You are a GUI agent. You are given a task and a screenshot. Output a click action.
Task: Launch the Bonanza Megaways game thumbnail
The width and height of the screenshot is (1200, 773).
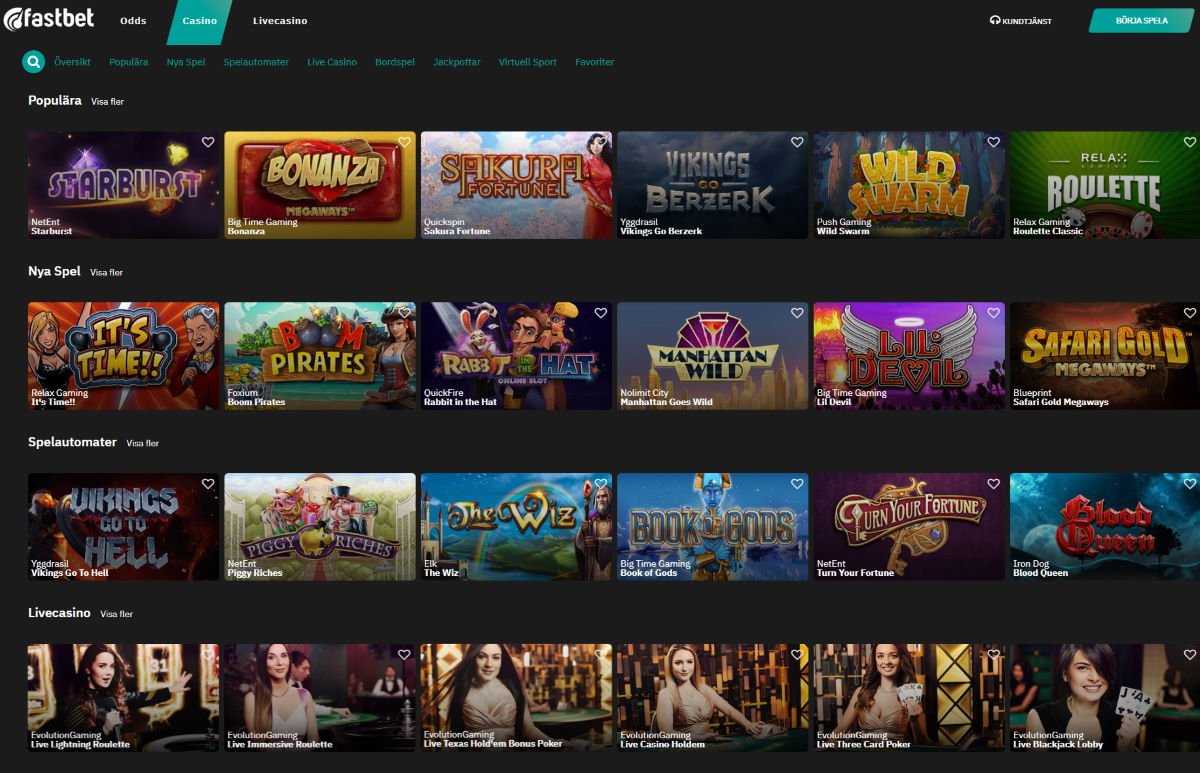point(320,185)
